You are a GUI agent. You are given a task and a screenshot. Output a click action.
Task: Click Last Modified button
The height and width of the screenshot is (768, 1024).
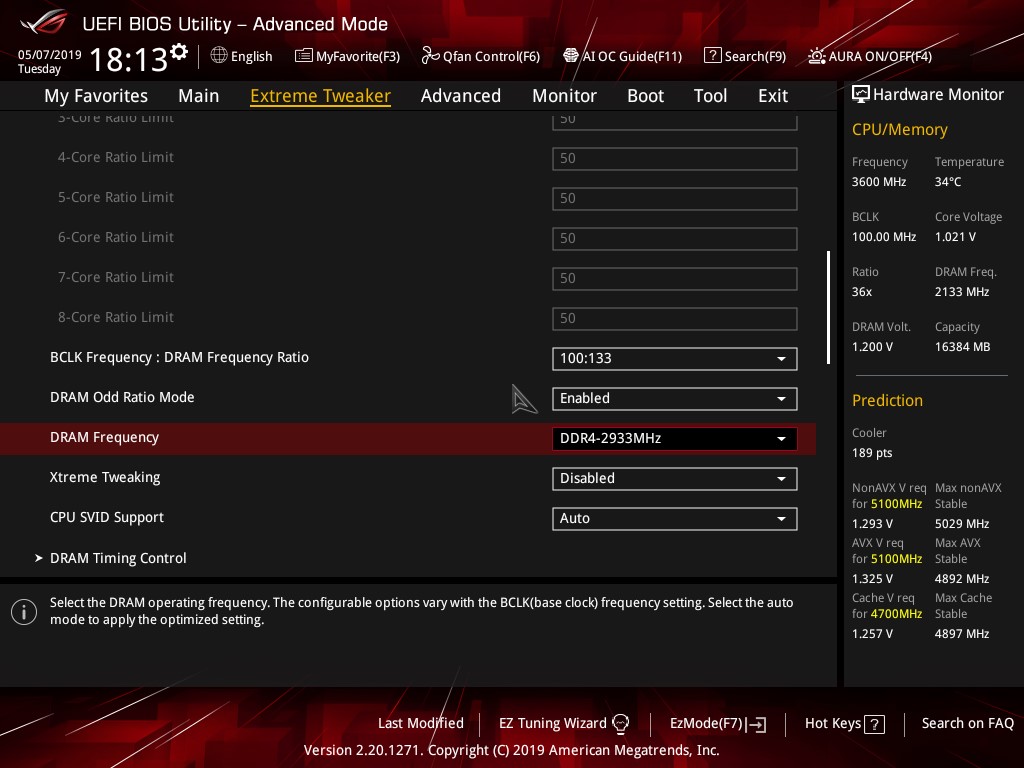(x=421, y=724)
